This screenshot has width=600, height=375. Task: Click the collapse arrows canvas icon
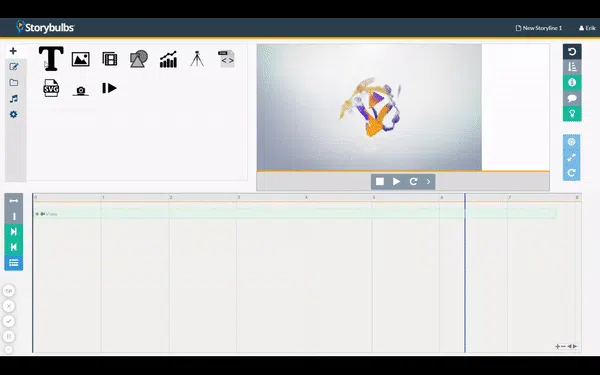click(x=571, y=158)
